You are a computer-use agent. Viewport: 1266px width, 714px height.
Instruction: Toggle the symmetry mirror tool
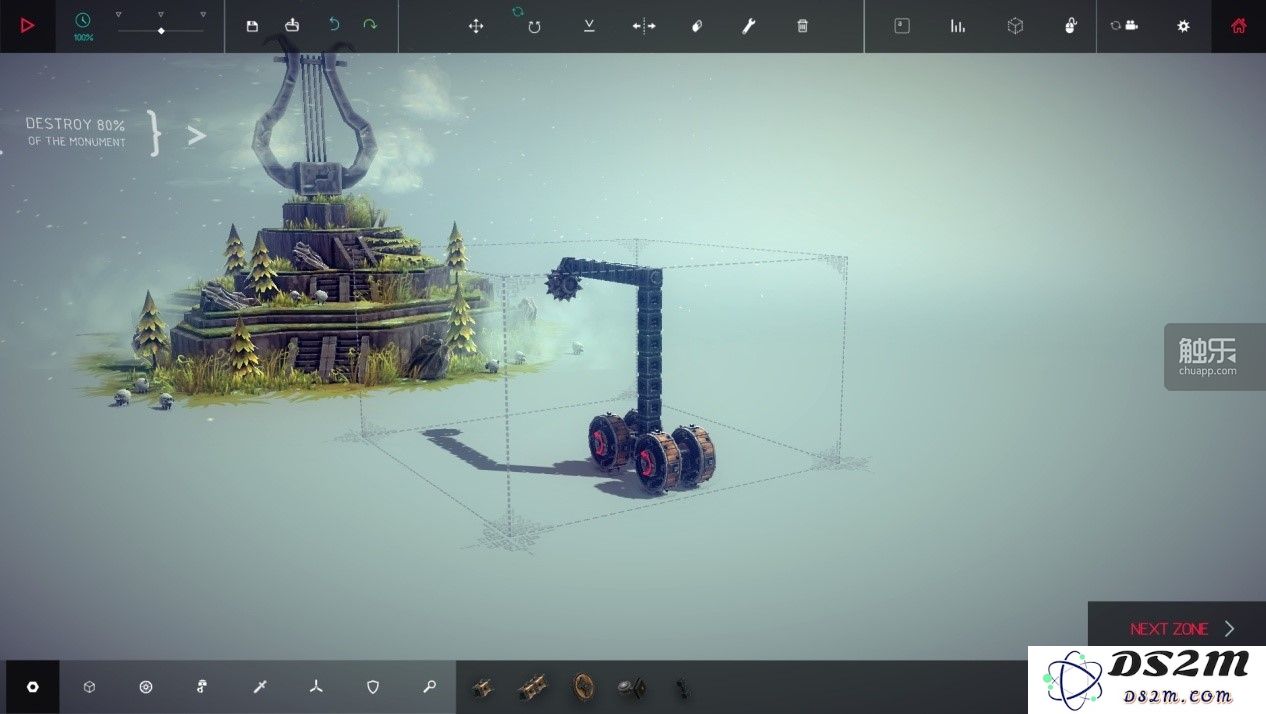[644, 26]
